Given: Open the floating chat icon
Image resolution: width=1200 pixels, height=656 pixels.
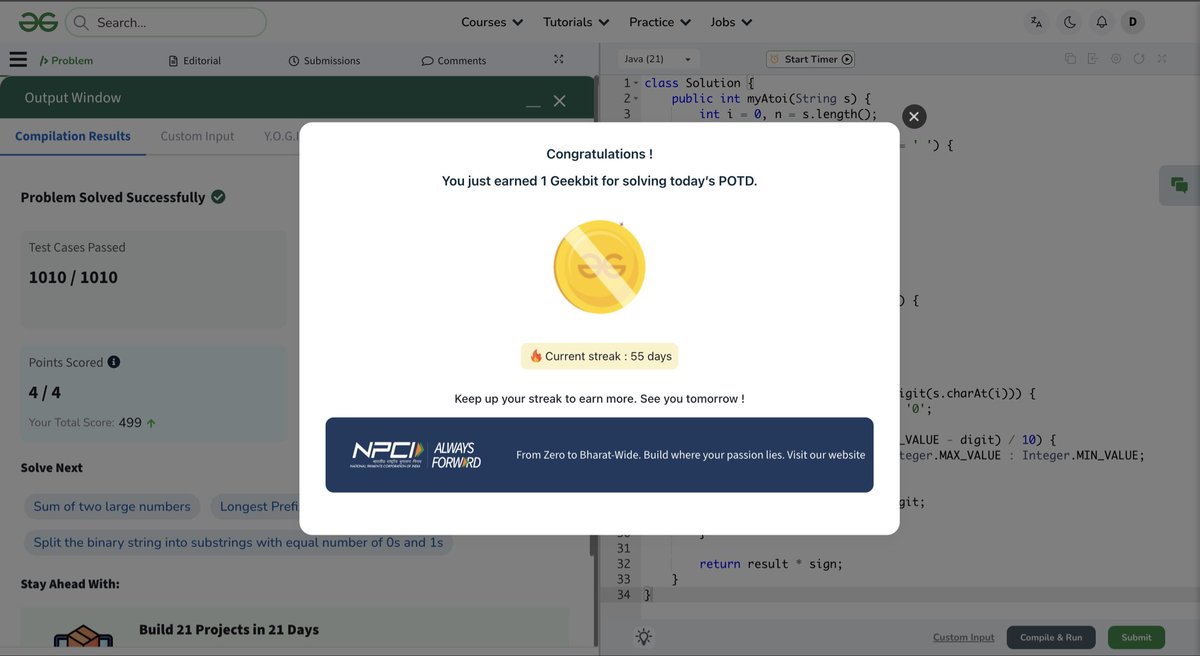Looking at the screenshot, I should tap(1179, 185).
